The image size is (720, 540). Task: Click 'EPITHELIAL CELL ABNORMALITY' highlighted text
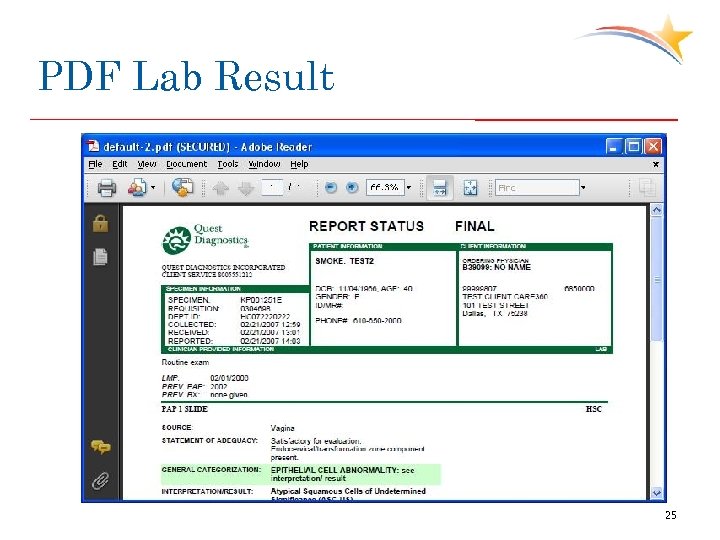334,470
